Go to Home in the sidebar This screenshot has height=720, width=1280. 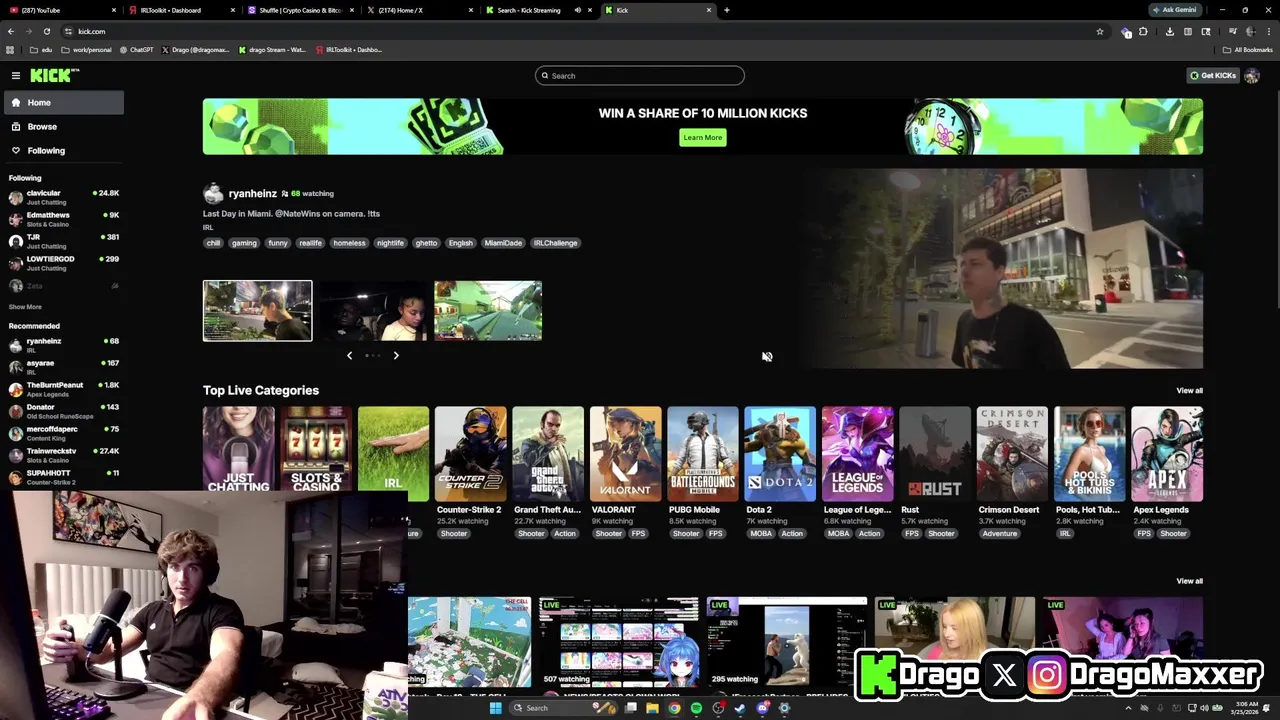pos(64,102)
